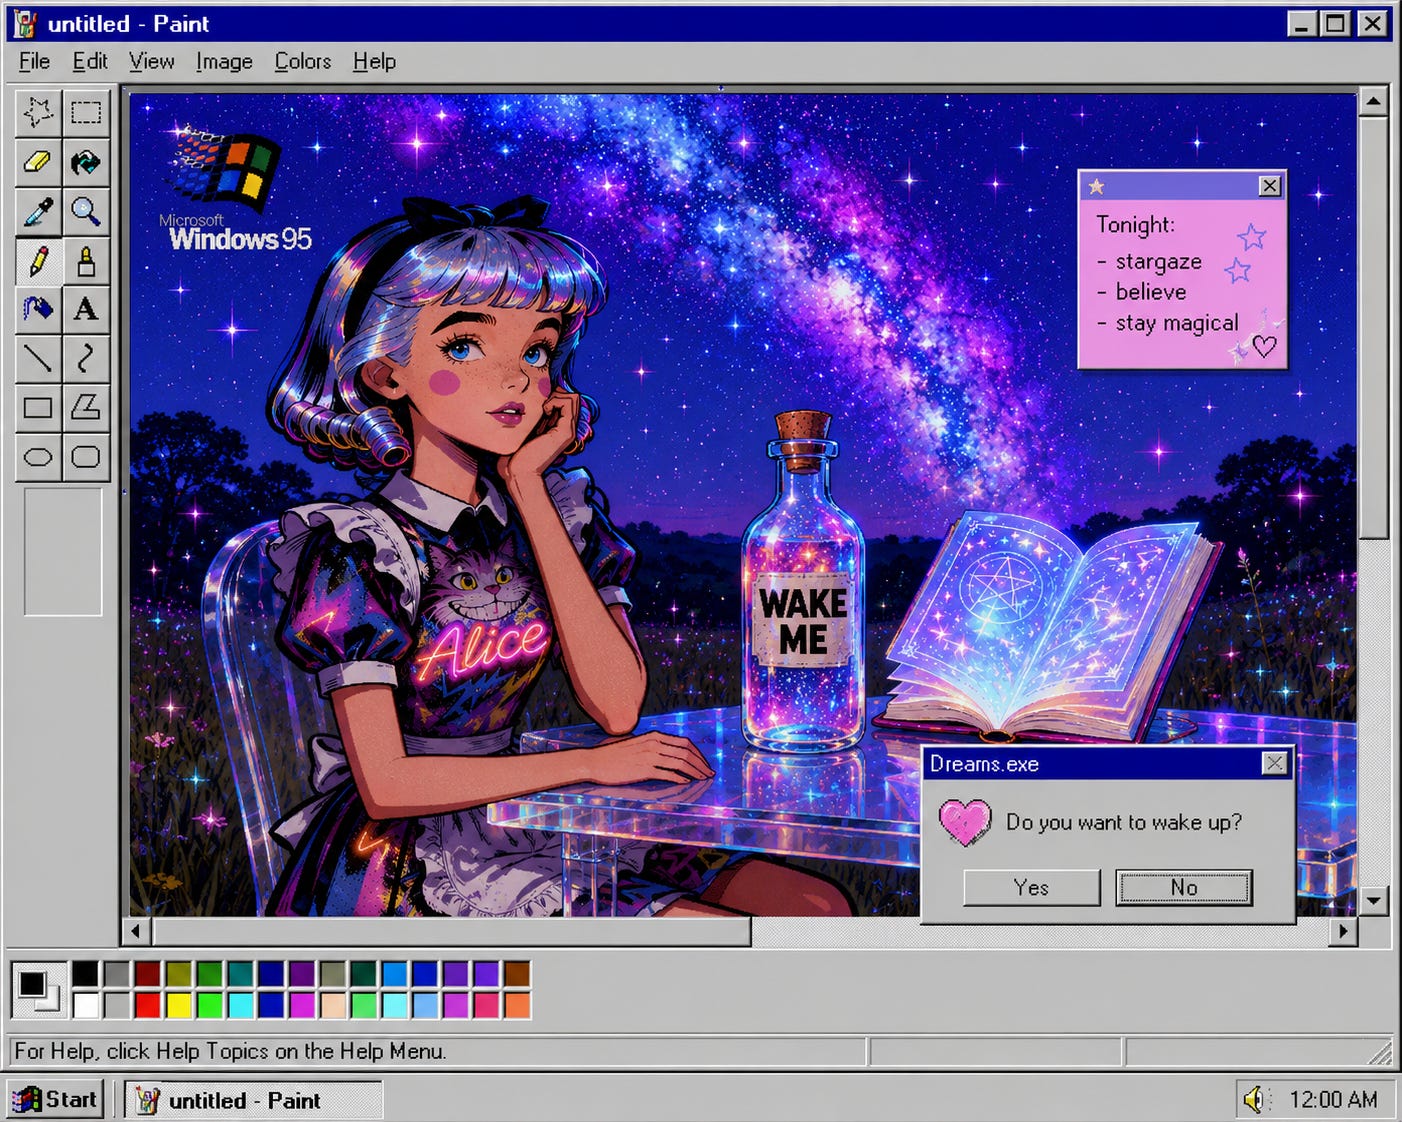Activate the Magnifier tool
The height and width of the screenshot is (1122, 1402).
(86, 211)
